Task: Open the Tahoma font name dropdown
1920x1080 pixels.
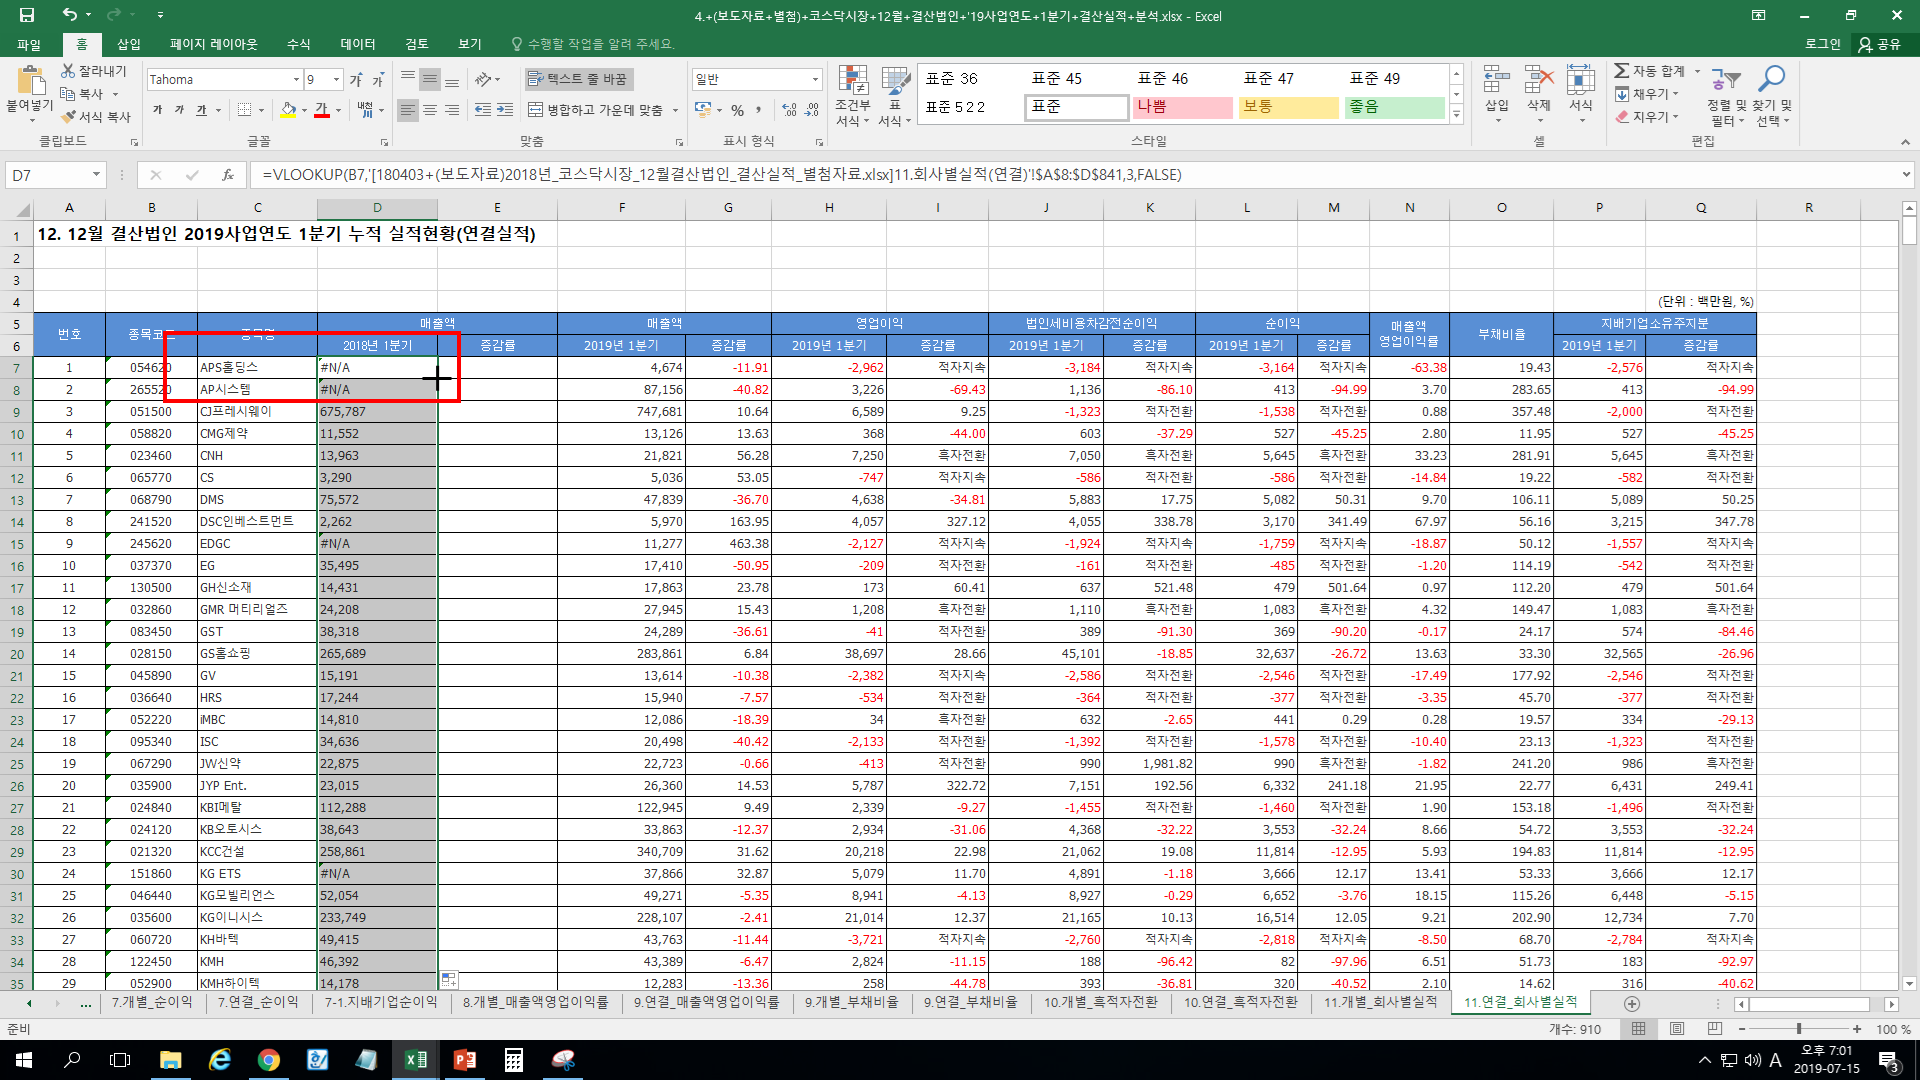Action: pos(296,79)
